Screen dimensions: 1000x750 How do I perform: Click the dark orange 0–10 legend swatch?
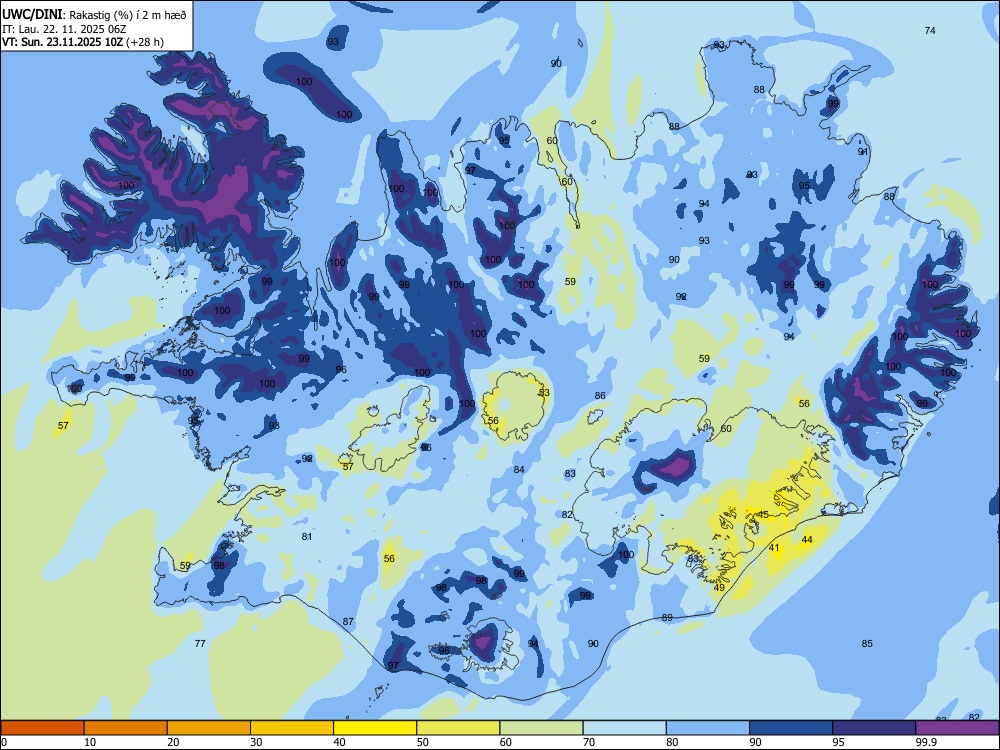tap(42, 728)
